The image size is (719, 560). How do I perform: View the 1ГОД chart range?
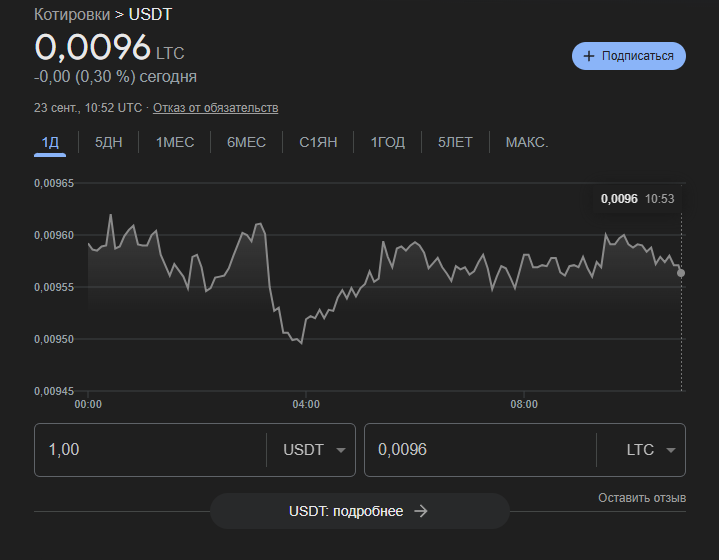(x=387, y=142)
